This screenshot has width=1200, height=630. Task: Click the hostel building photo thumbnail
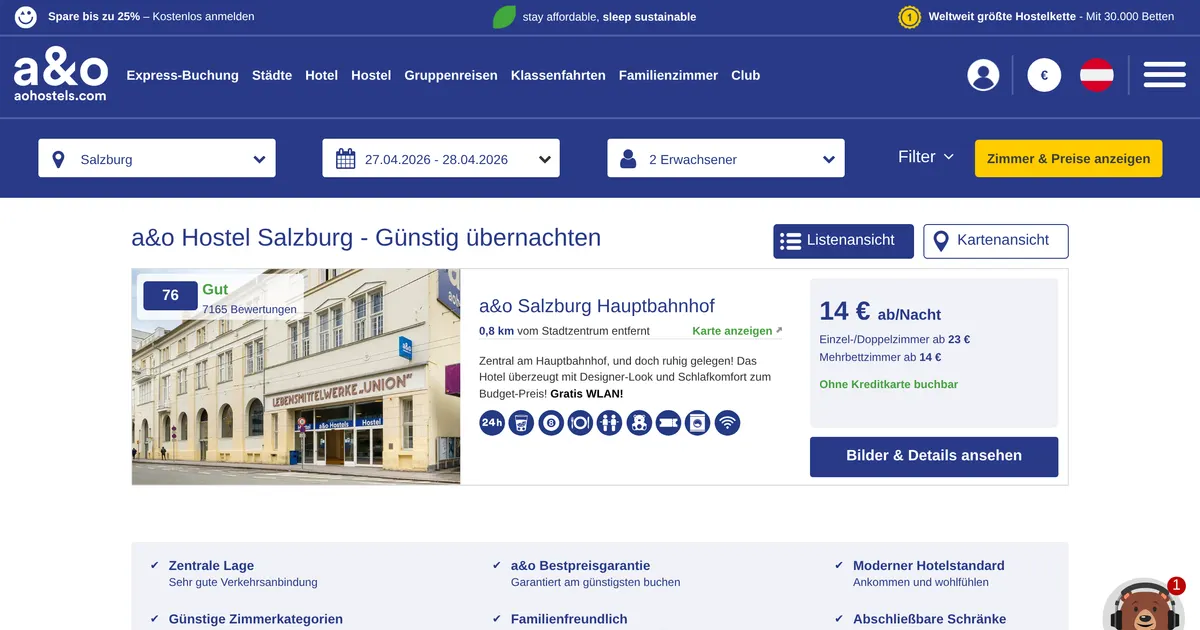296,376
